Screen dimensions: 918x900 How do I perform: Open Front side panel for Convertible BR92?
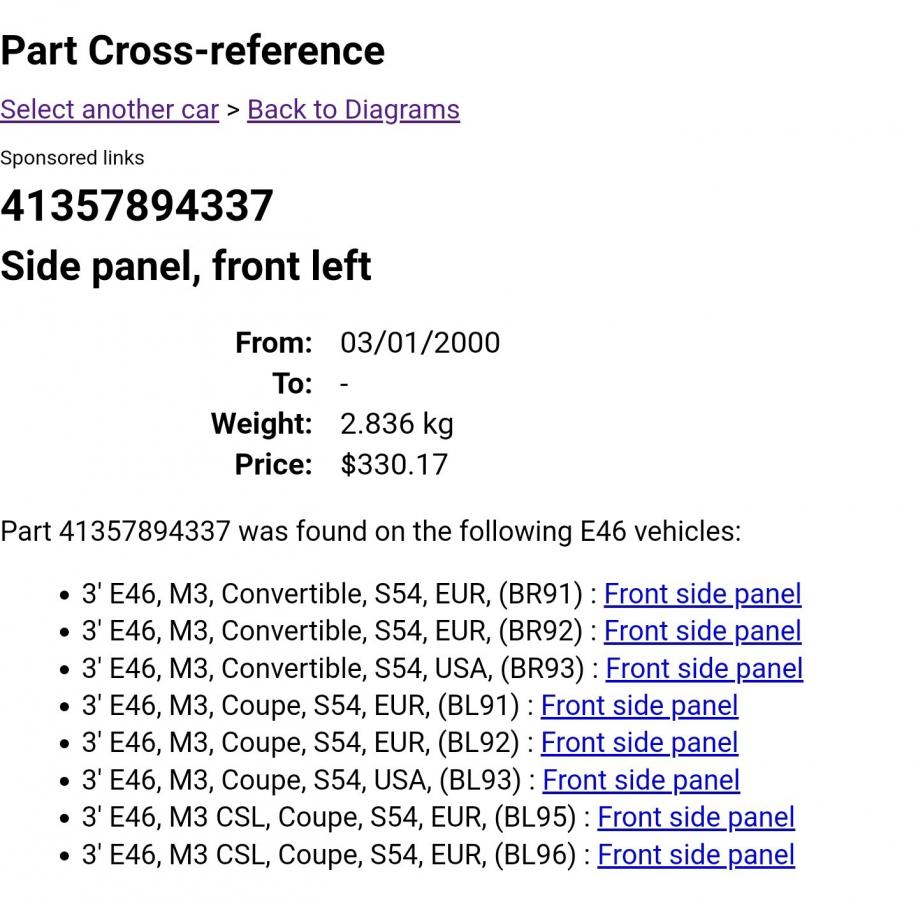click(702, 631)
